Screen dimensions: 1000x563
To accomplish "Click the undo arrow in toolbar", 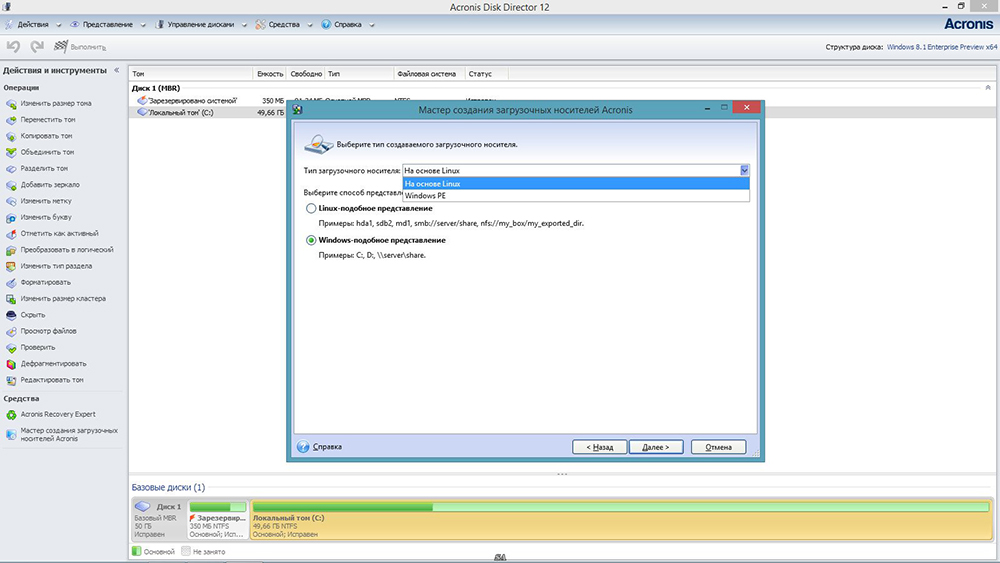I will pyautogui.click(x=13, y=46).
